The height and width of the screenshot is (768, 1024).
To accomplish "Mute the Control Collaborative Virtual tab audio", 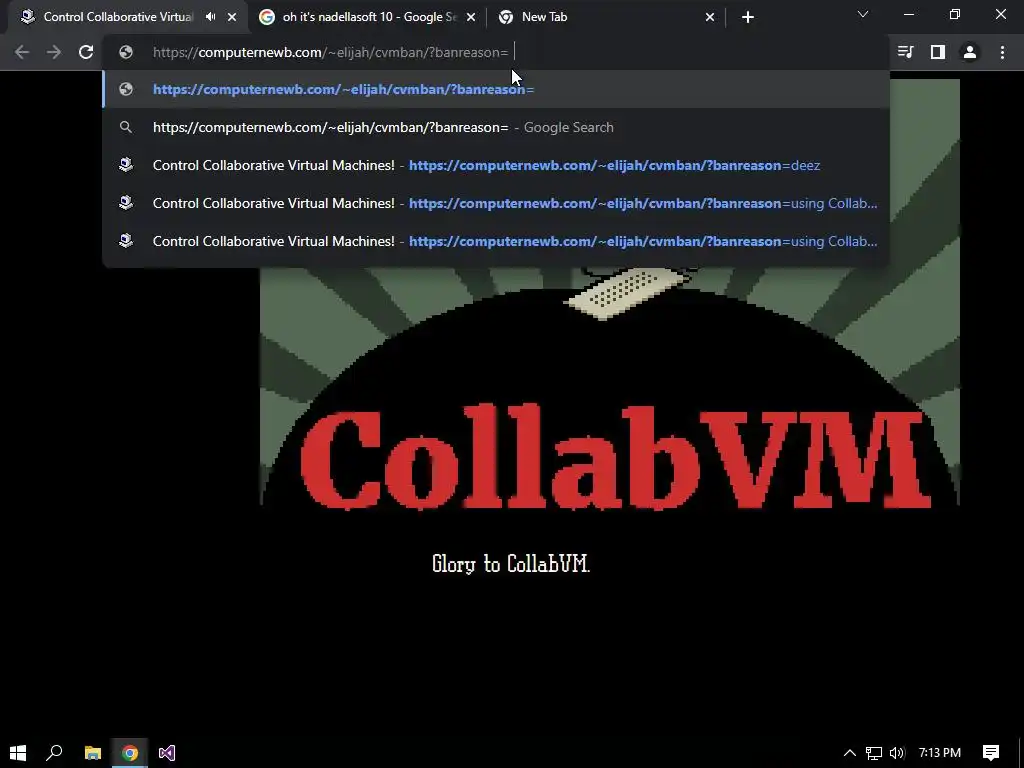I will pos(210,17).
